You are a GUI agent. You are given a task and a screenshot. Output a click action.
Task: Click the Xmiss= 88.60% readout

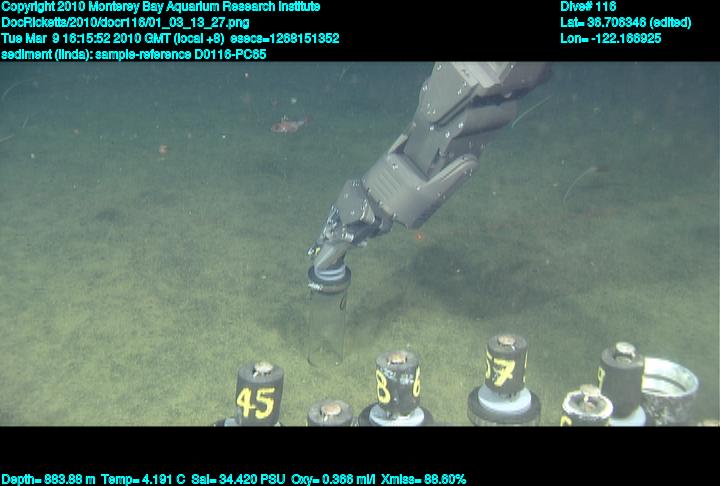click(x=423, y=479)
